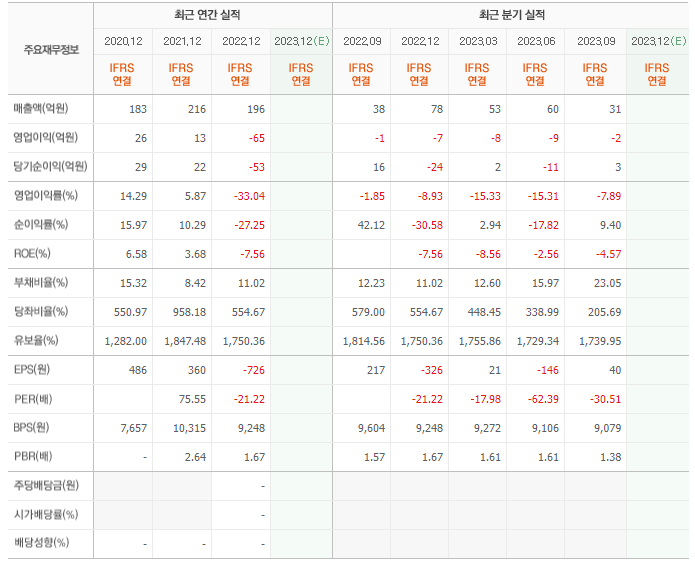
Task: Select the 2022.09 quarterly column header
Action: (362, 41)
